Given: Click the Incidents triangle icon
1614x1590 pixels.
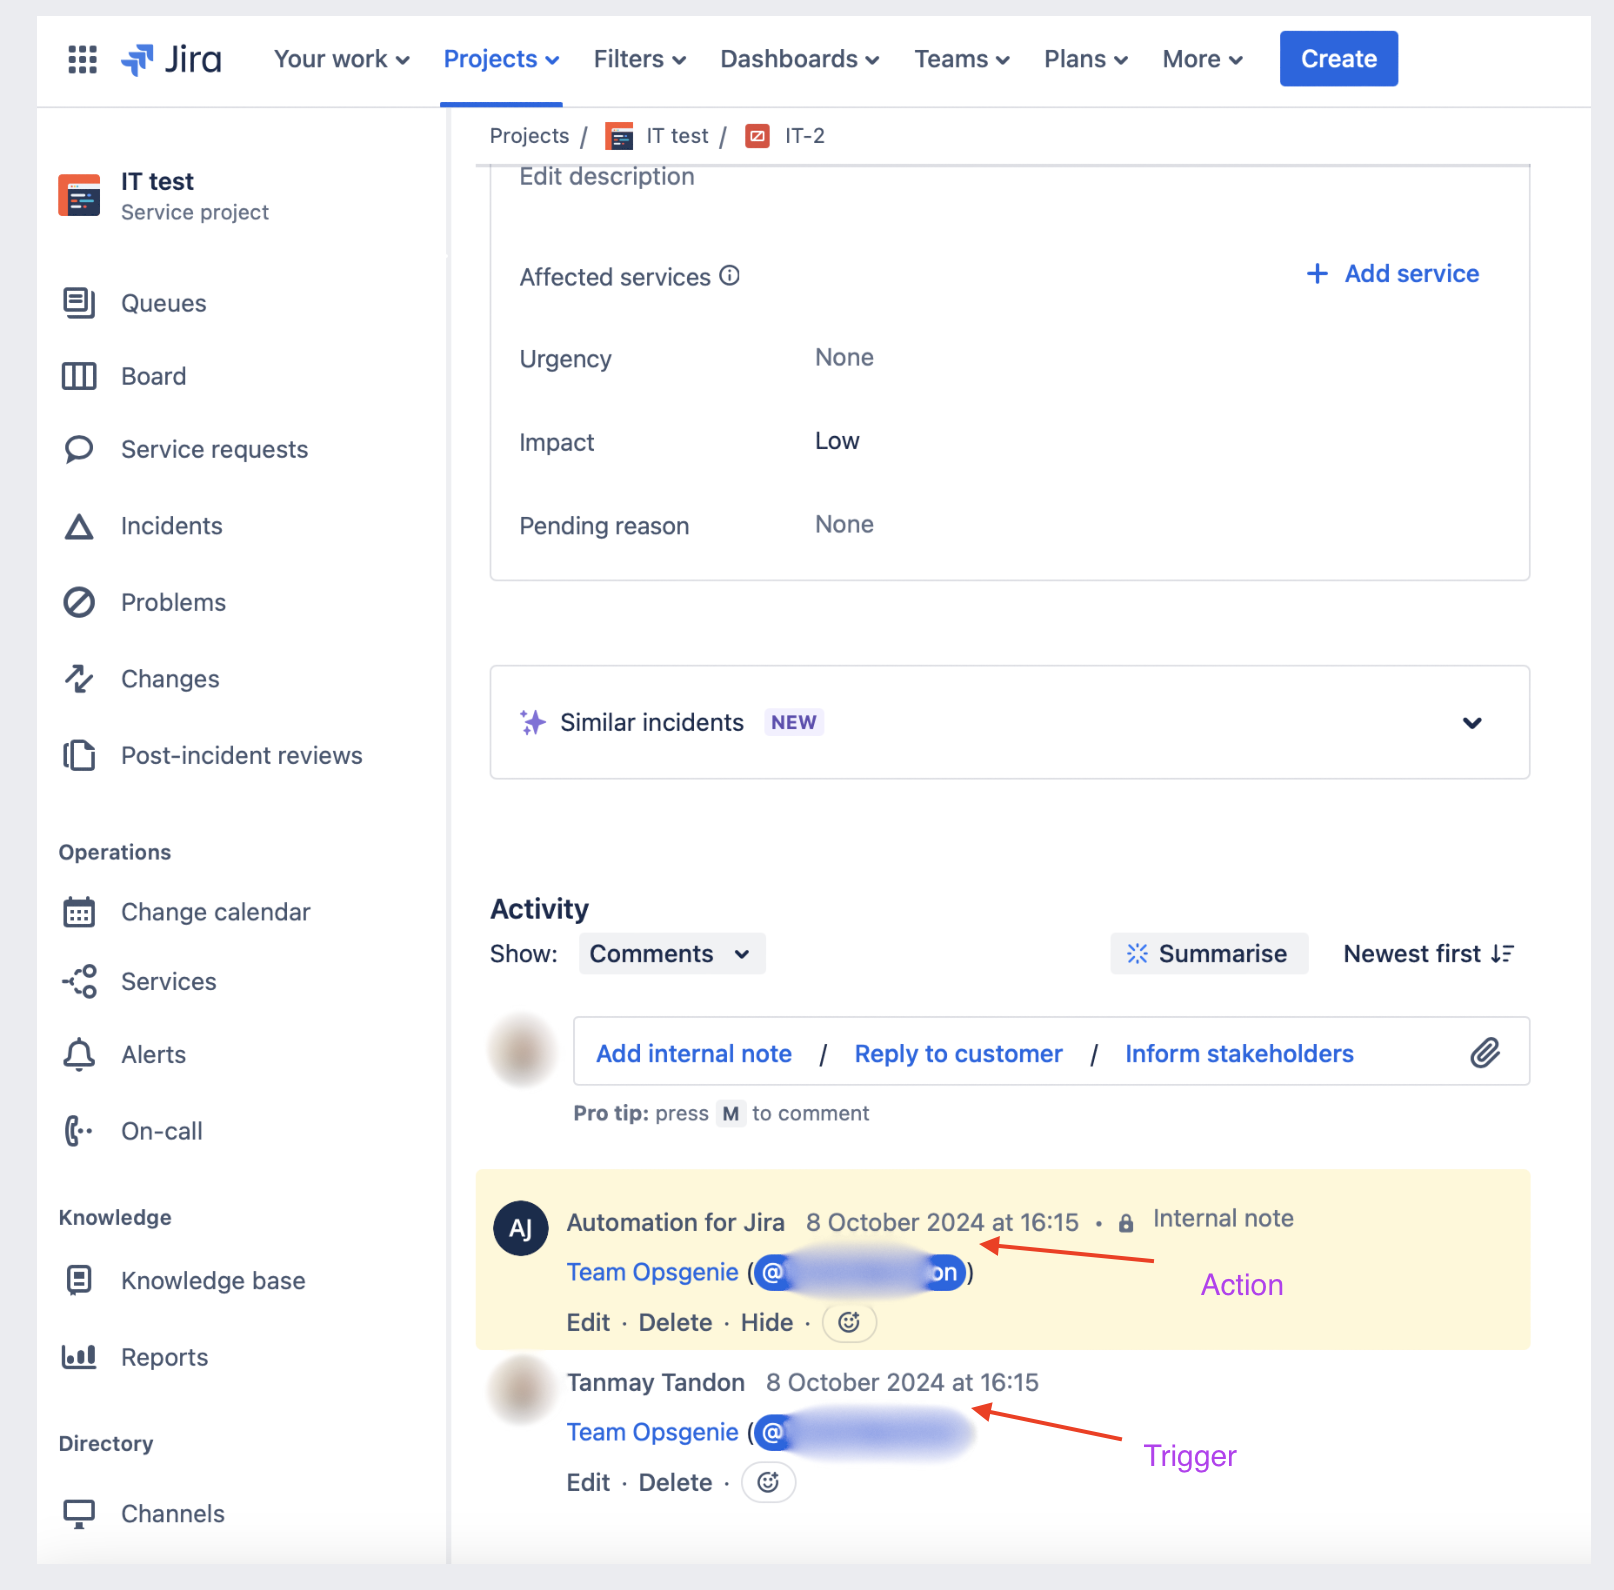Looking at the screenshot, I should 79,526.
